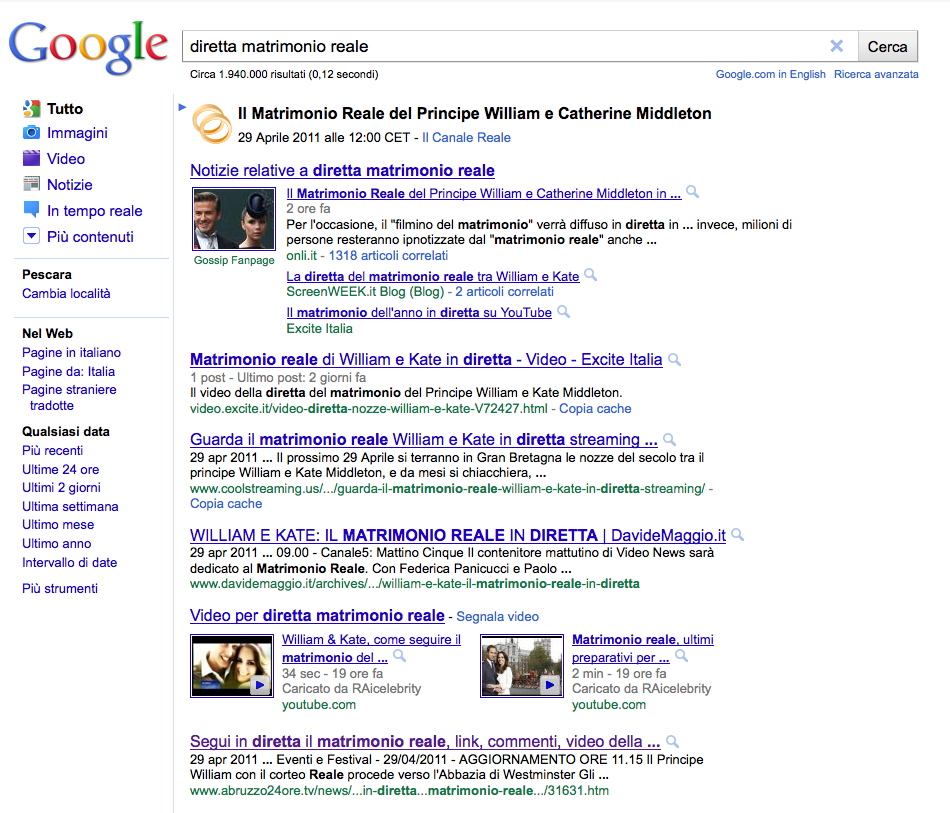Screen dimensions: 950x813
Task: Choose Intervallo di date filter
Action: 70,563
